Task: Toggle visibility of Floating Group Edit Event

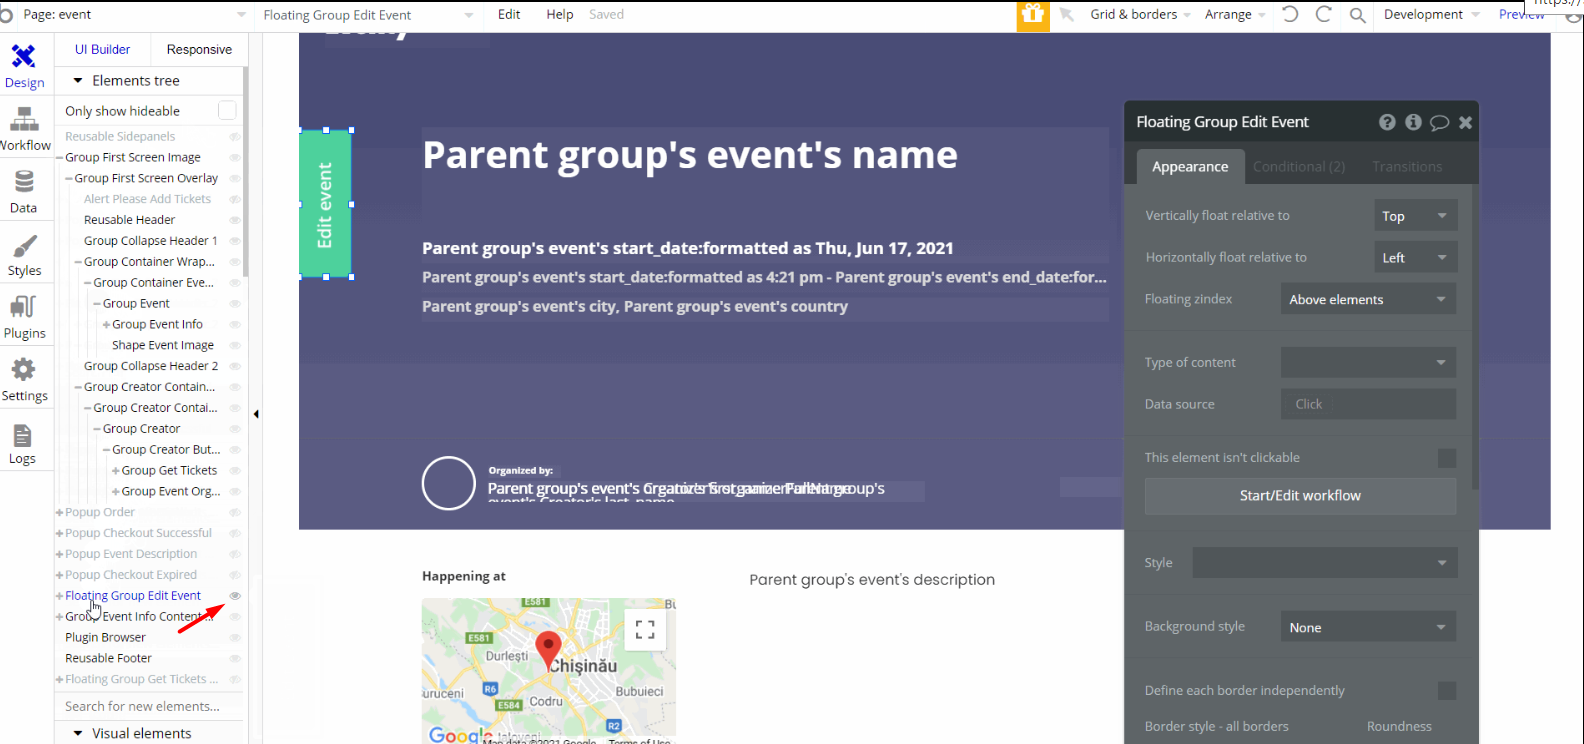Action: click(x=235, y=596)
